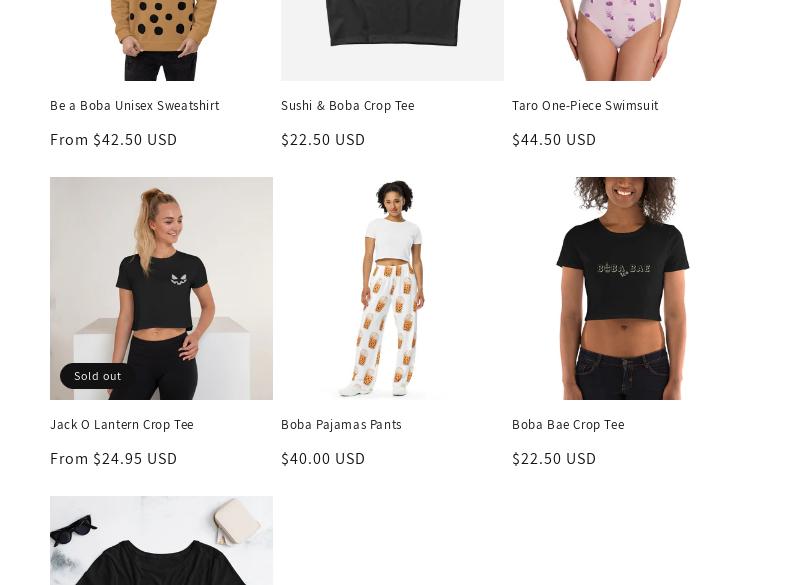Click the From $42.50 USD price
Image resolution: width=785 pixels, height=585 pixels.
(x=114, y=140)
